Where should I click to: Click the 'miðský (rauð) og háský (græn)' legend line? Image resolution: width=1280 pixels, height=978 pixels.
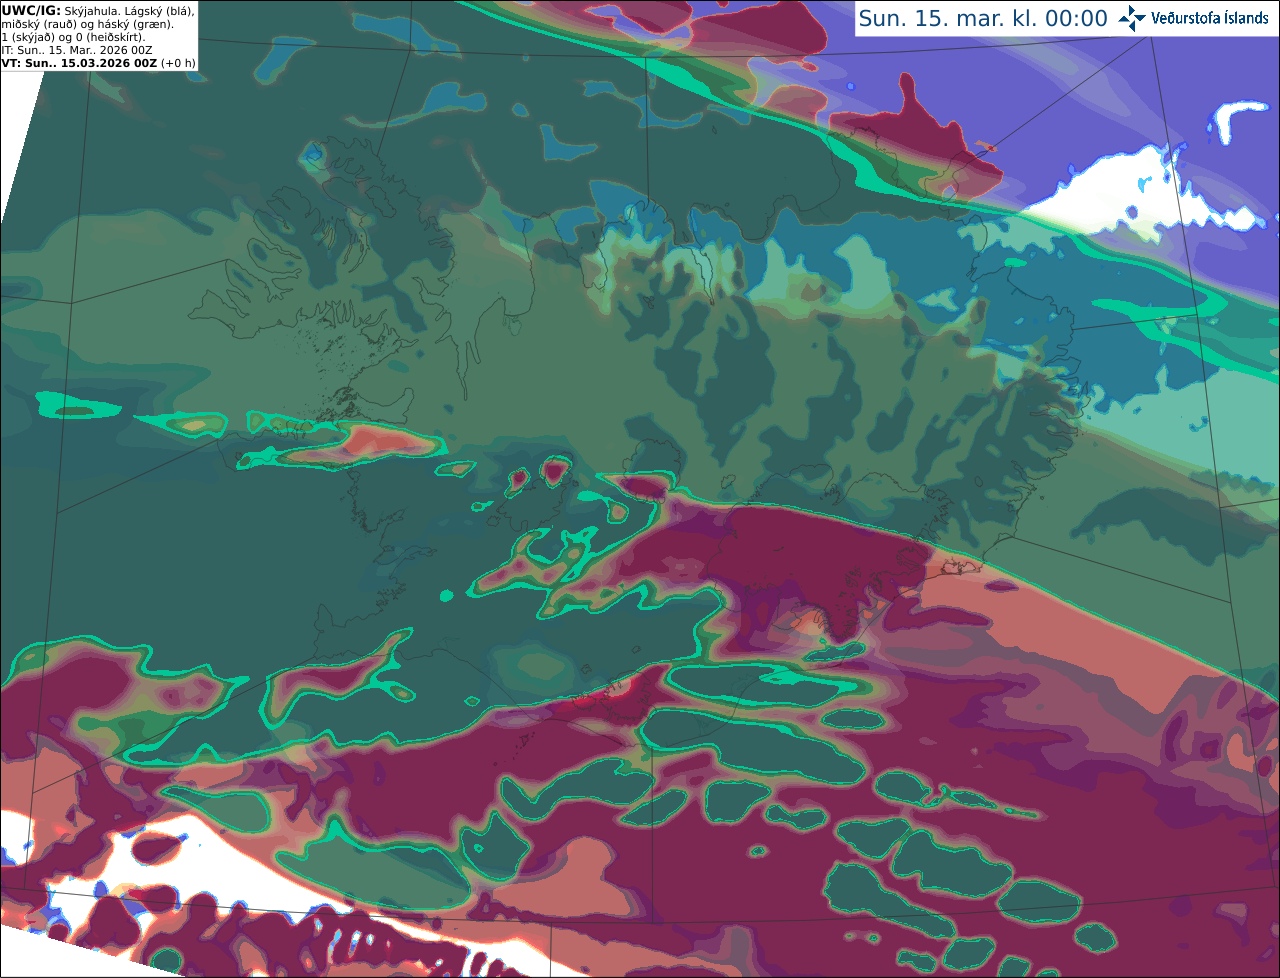pyautogui.click(x=87, y=24)
